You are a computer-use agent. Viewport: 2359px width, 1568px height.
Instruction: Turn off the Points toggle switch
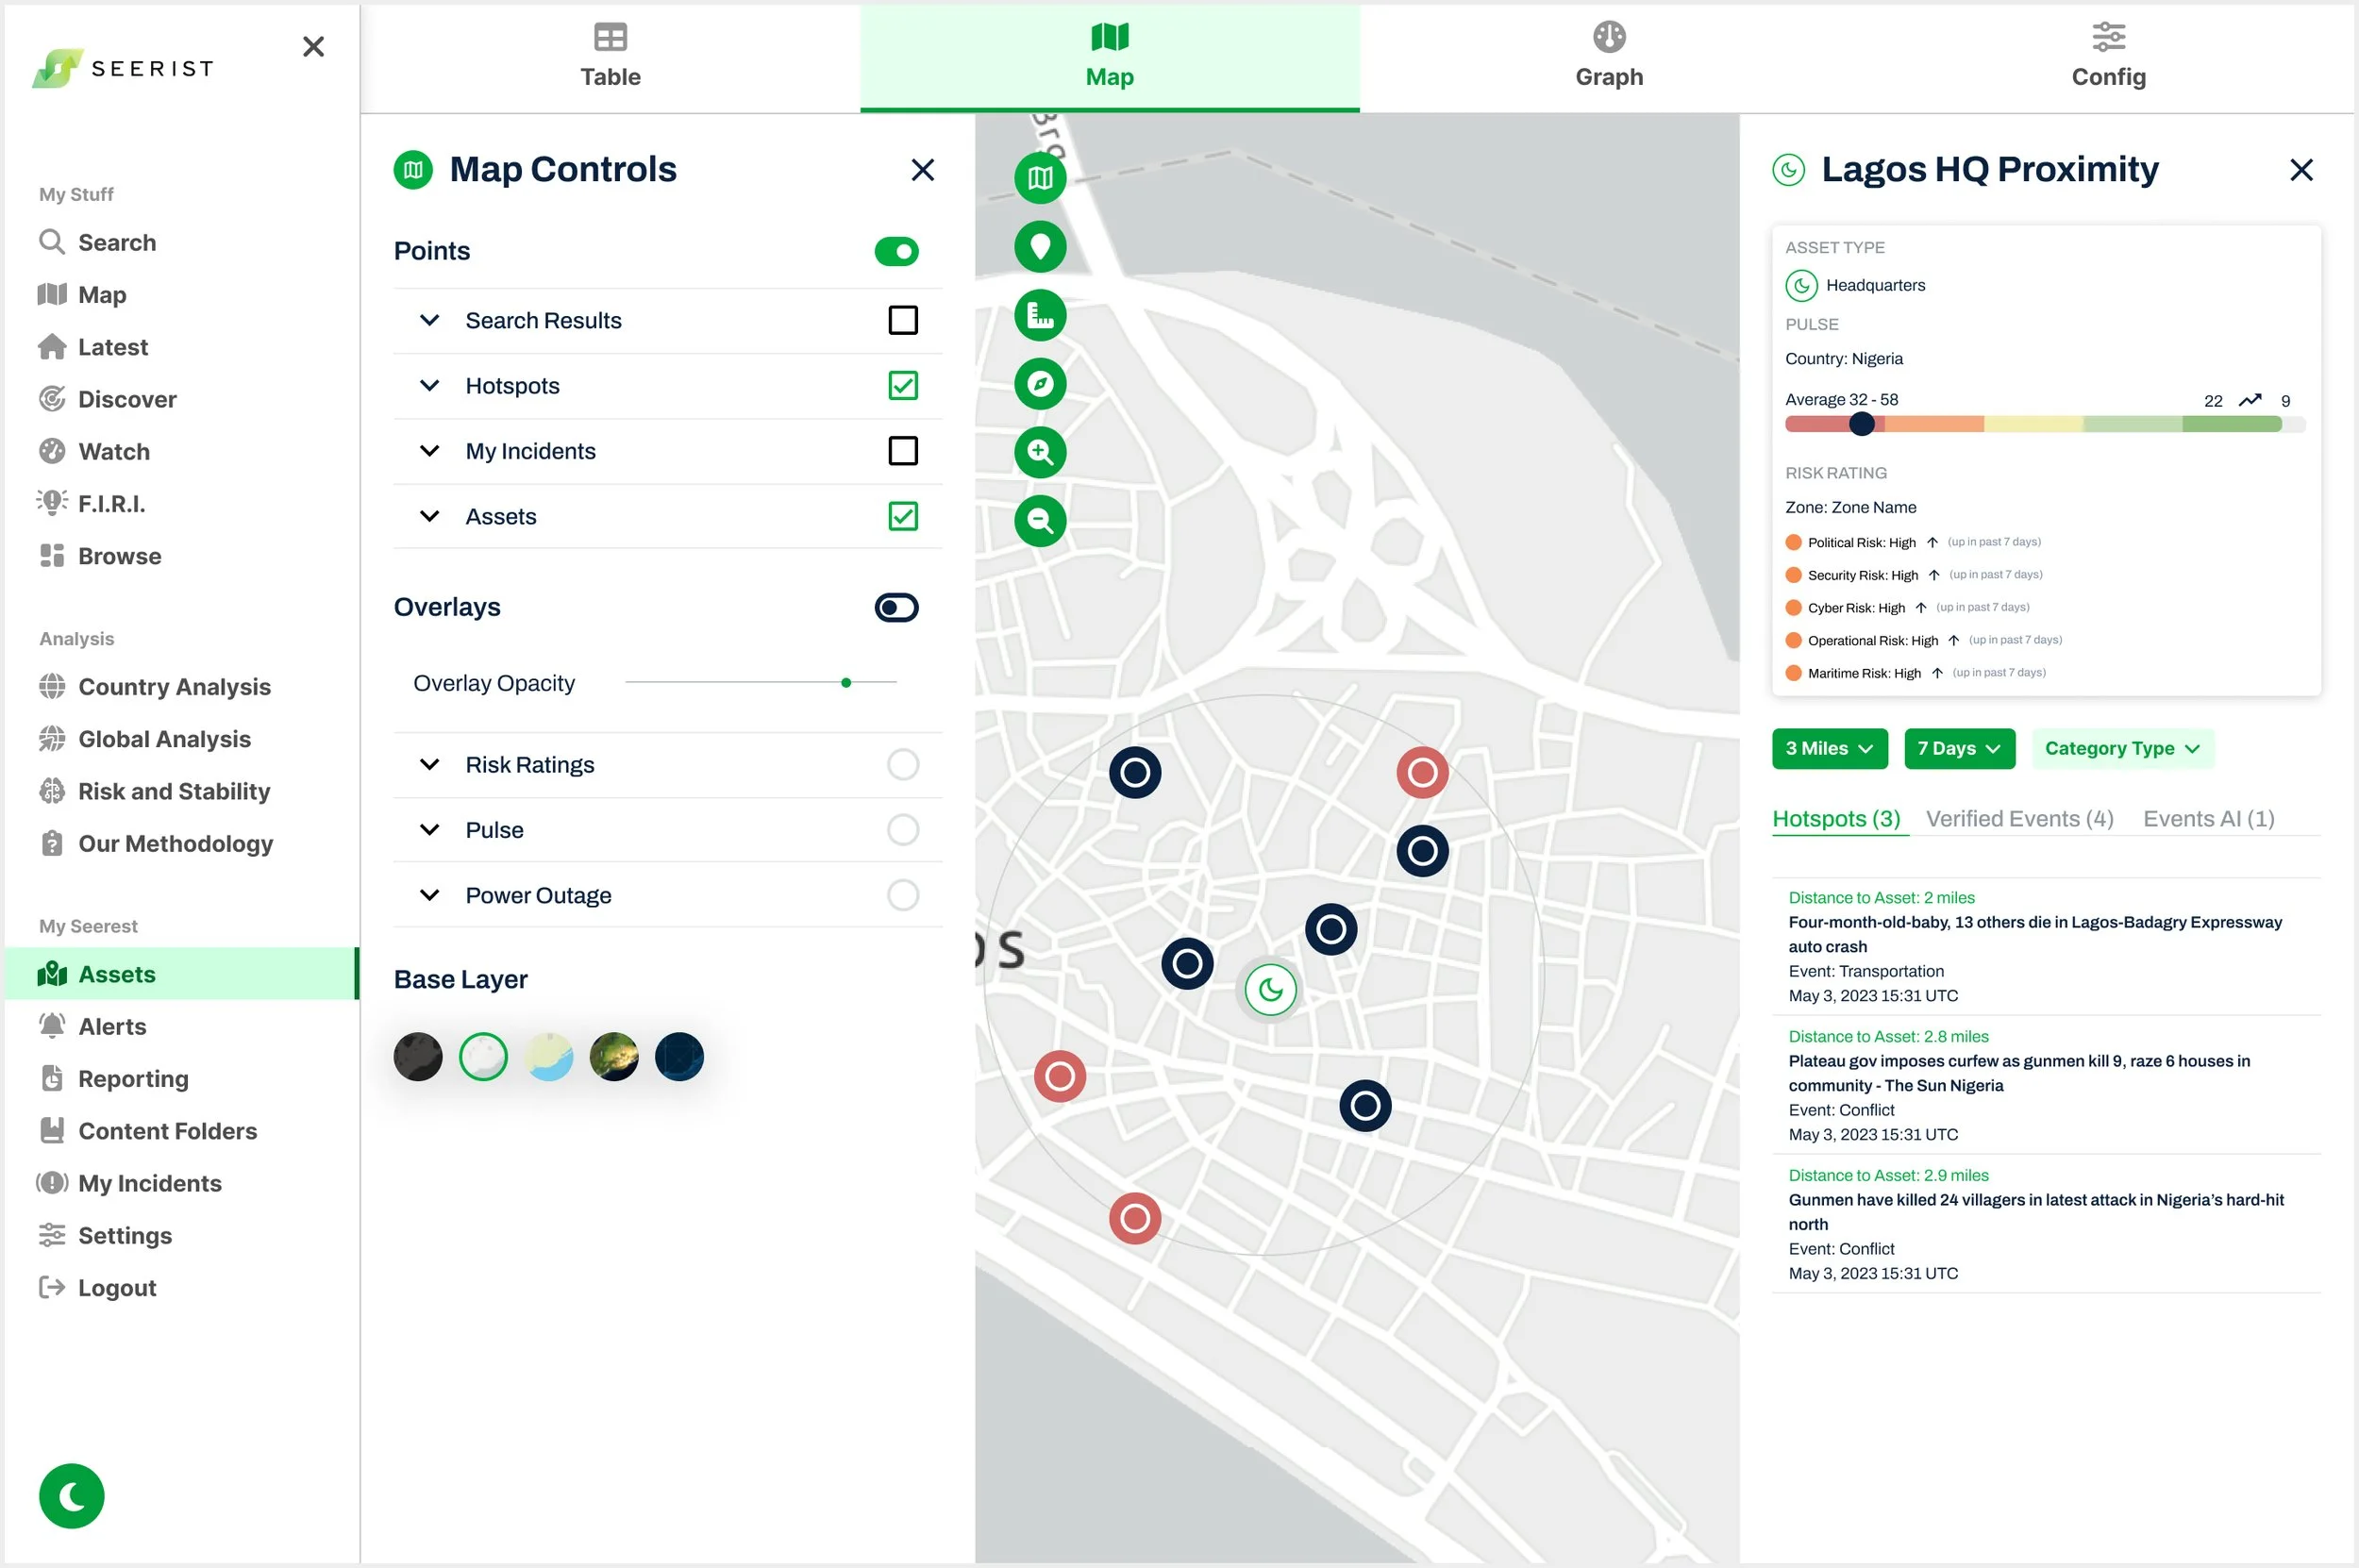896,251
